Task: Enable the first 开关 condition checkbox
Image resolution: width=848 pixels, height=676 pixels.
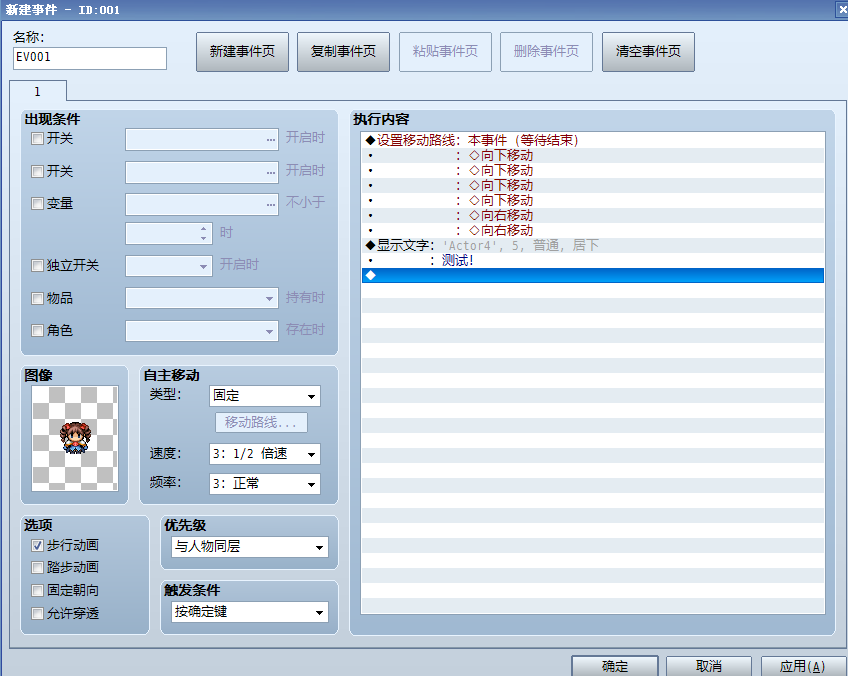Action: [x=37, y=138]
